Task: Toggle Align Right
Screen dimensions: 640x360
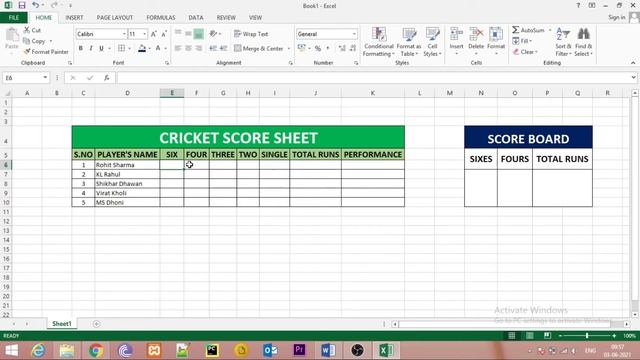Action: [x=198, y=48]
